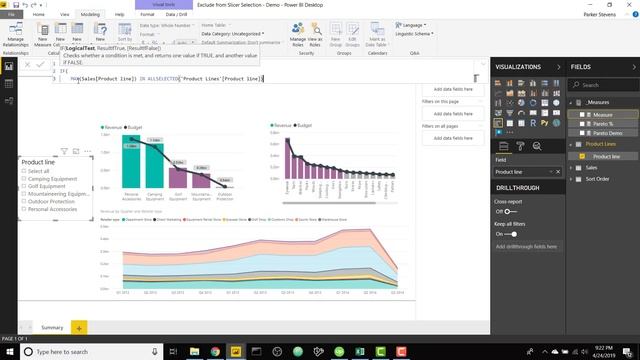This screenshot has height=360, width=640.
Task: Switch to the Home ribbon tab
Action: [x=39, y=14]
